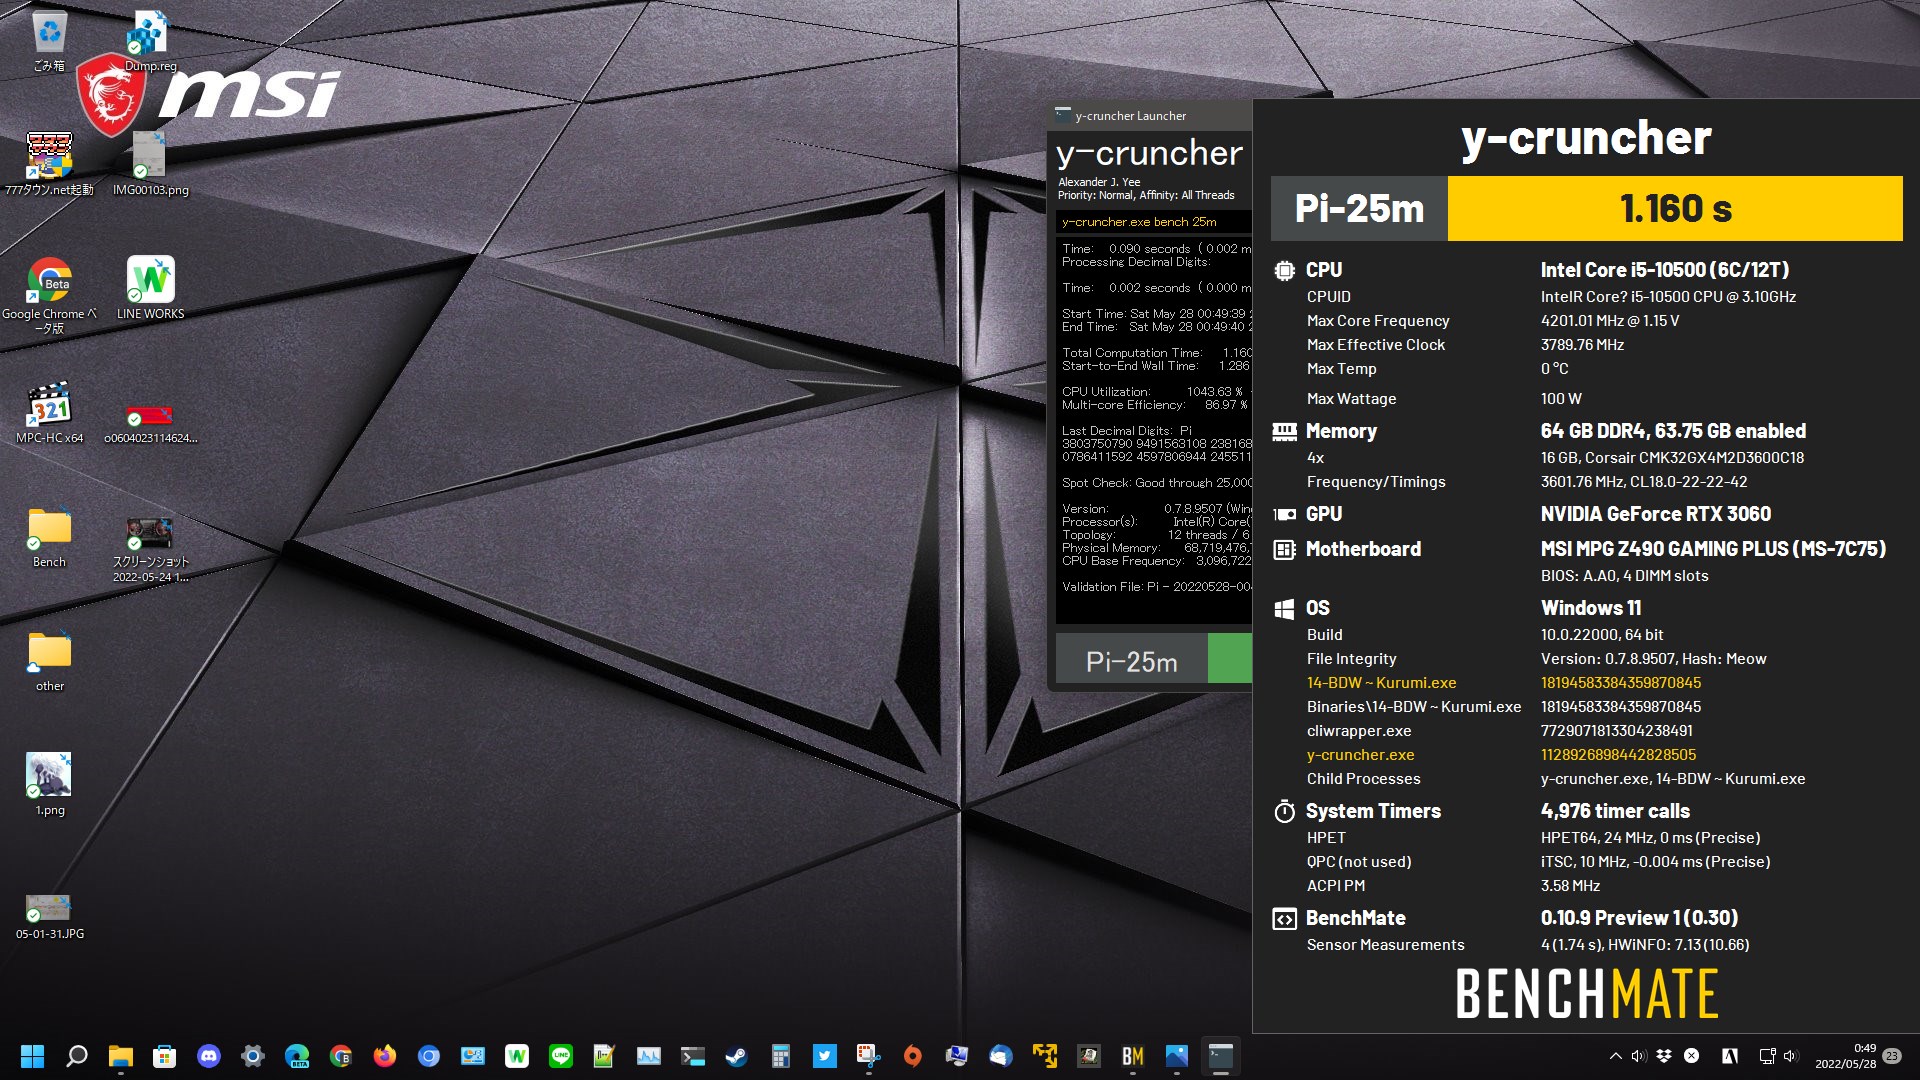Screen dimensions: 1920x1080
Task: Click green run button beside Pi-25m
Action: click(x=1230, y=659)
